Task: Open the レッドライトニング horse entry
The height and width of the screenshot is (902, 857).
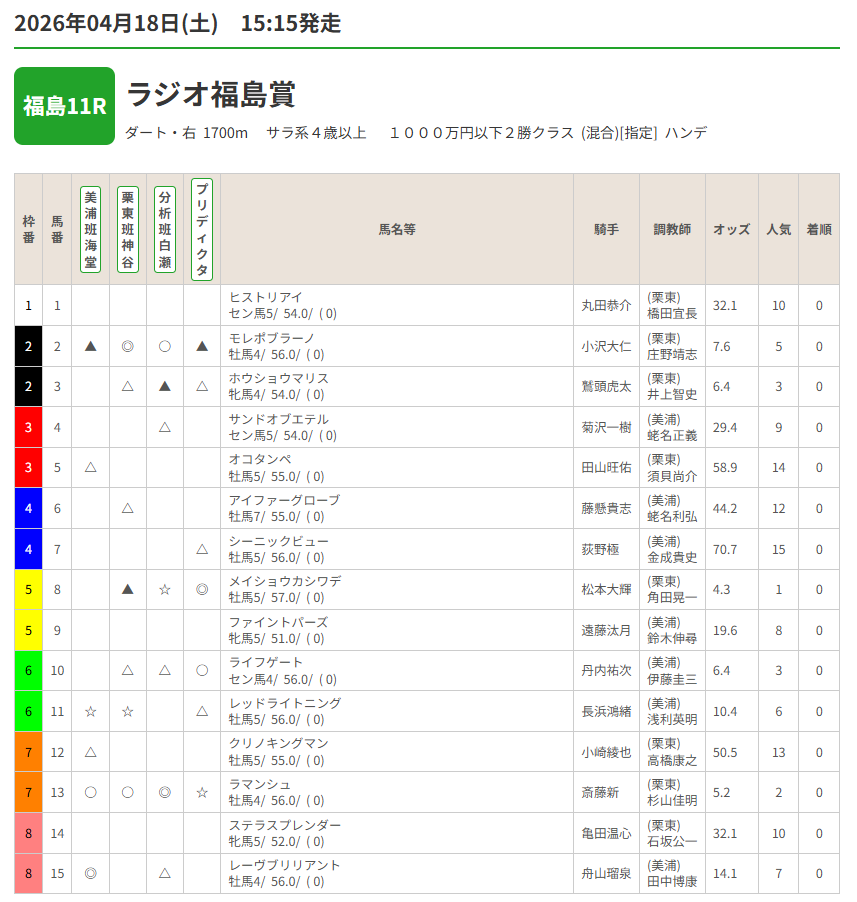Action: point(285,703)
